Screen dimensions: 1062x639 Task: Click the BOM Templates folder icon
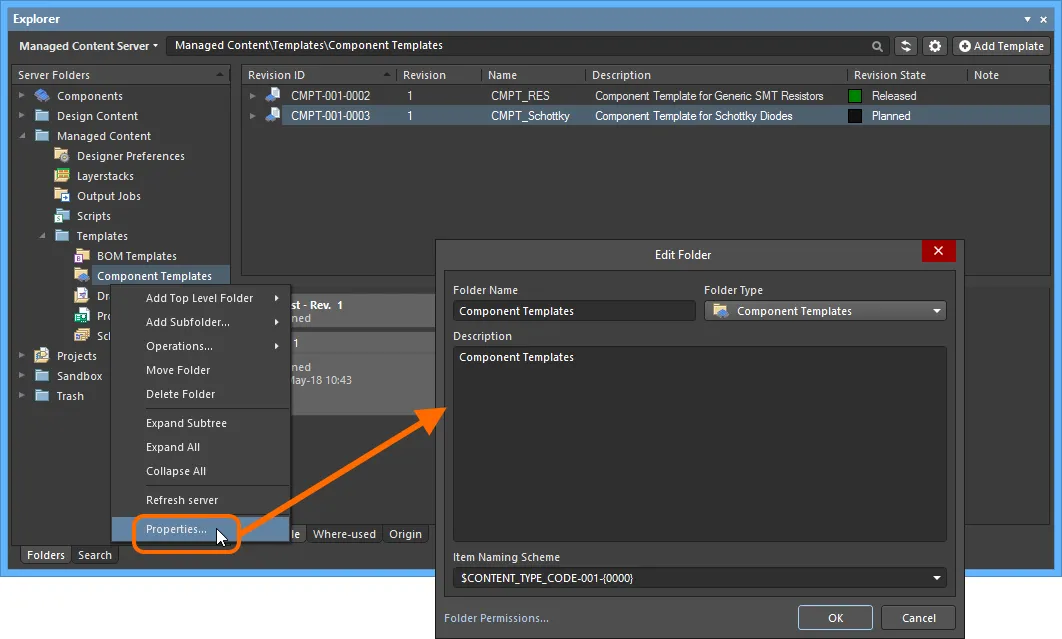click(82, 255)
